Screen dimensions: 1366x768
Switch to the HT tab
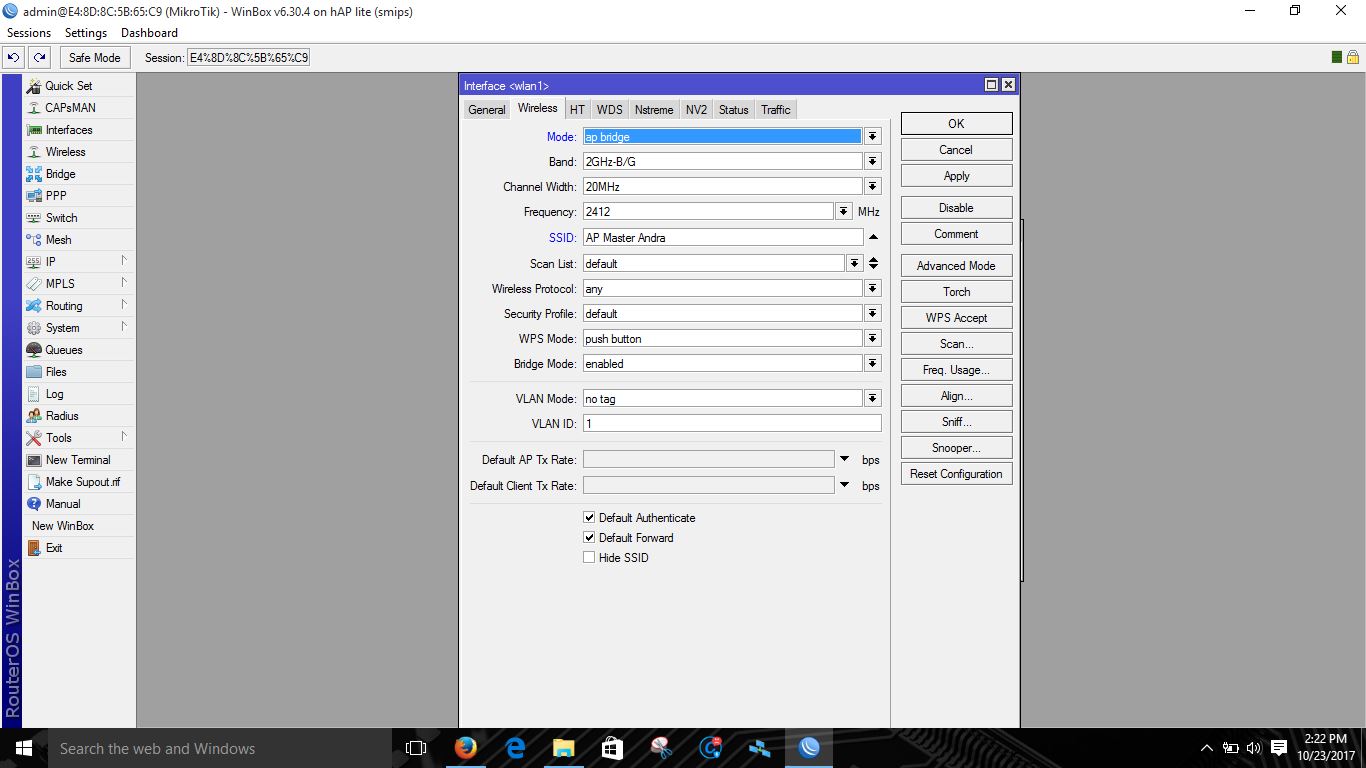(x=577, y=109)
